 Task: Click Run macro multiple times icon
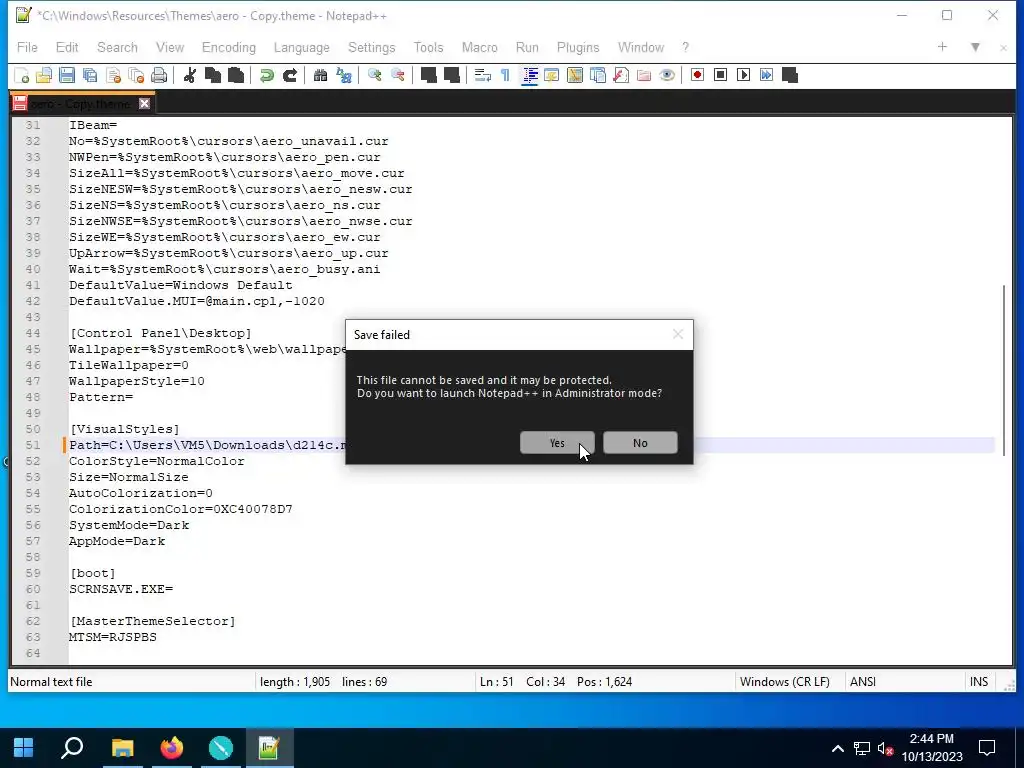(x=767, y=76)
